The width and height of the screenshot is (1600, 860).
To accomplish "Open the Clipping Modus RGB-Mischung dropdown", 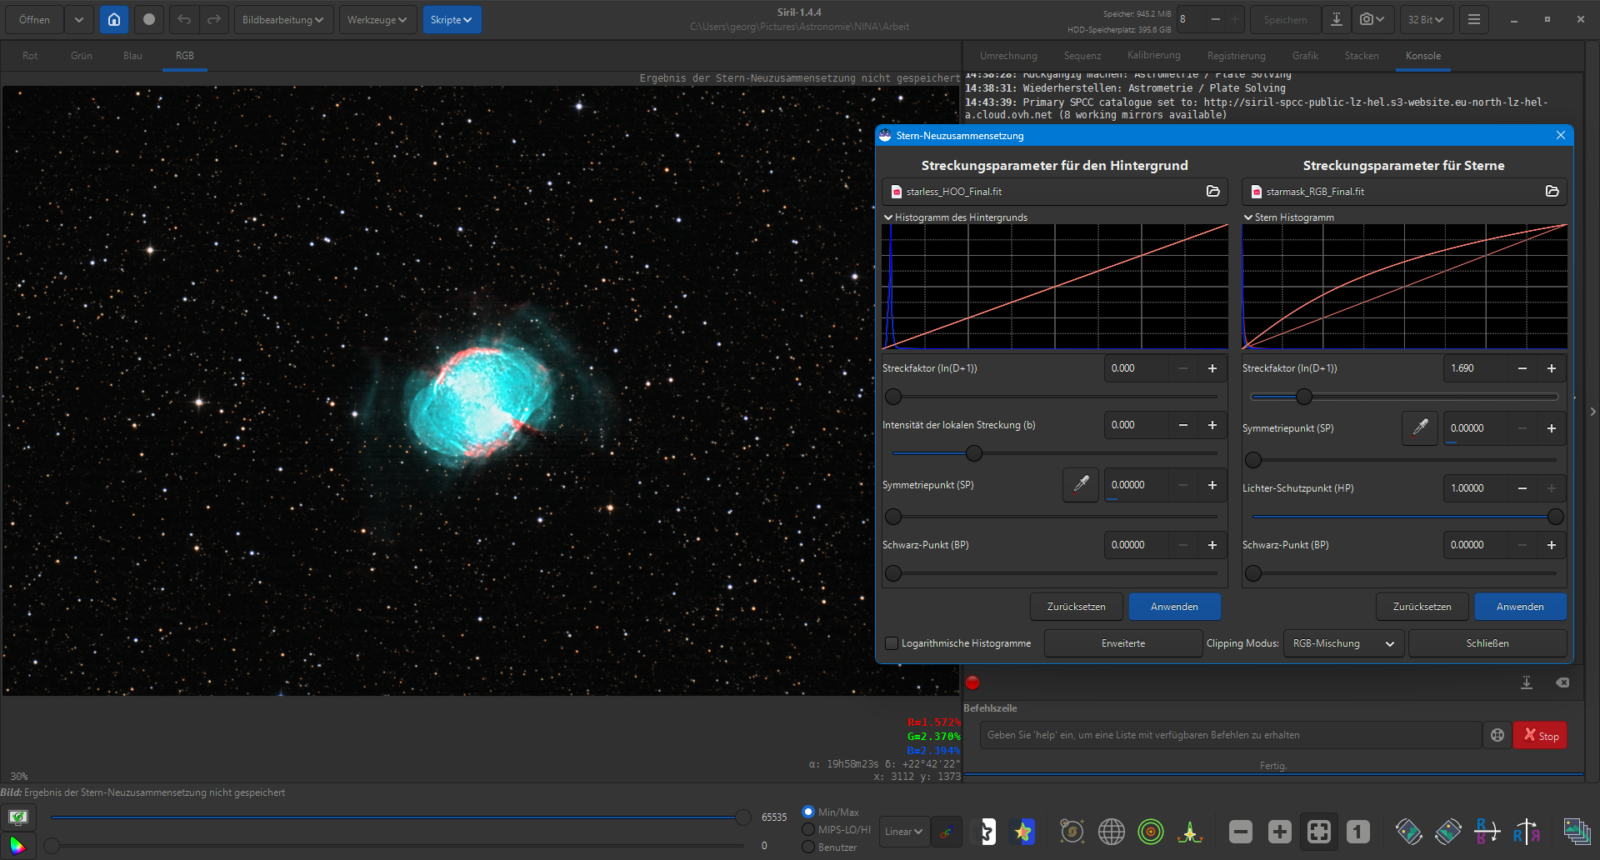I will 1343,643.
